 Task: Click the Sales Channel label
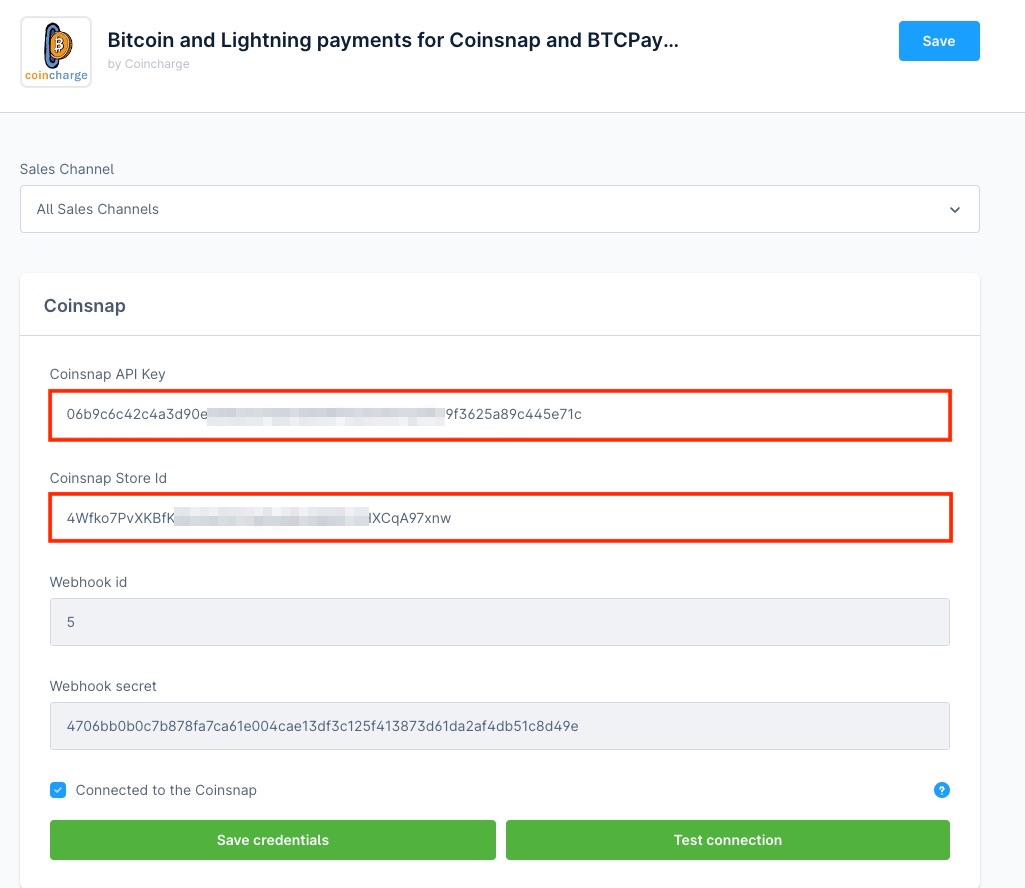point(67,169)
